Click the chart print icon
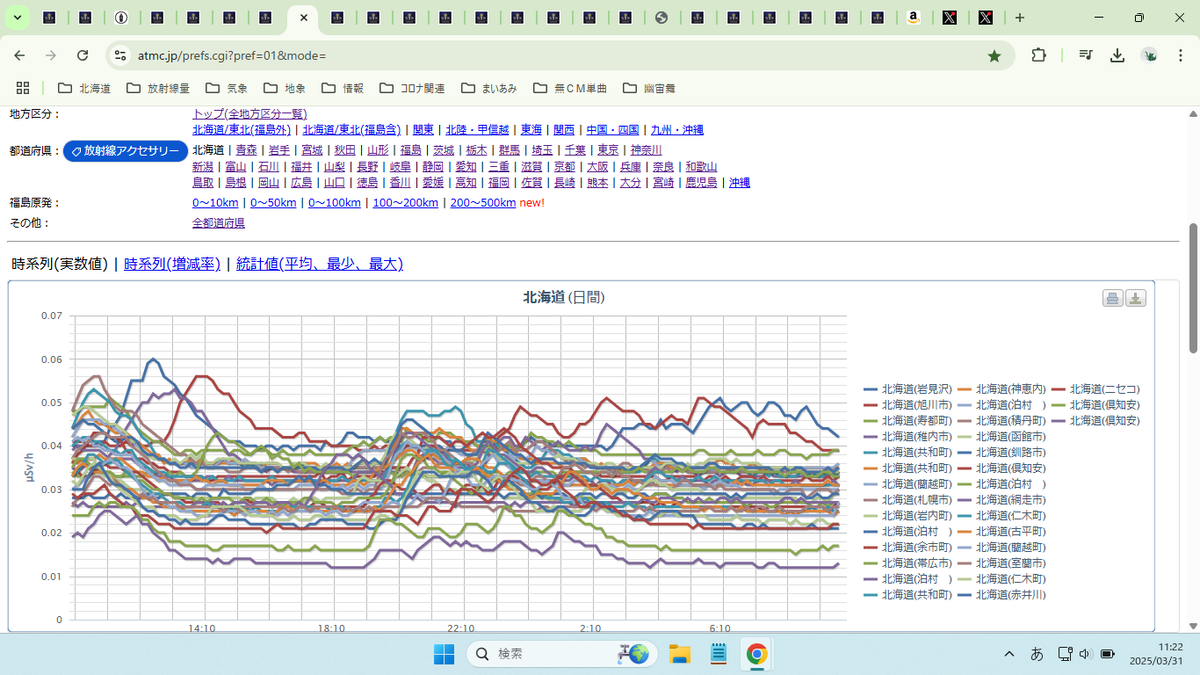The height and width of the screenshot is (675, 1200). [1112, 298]
